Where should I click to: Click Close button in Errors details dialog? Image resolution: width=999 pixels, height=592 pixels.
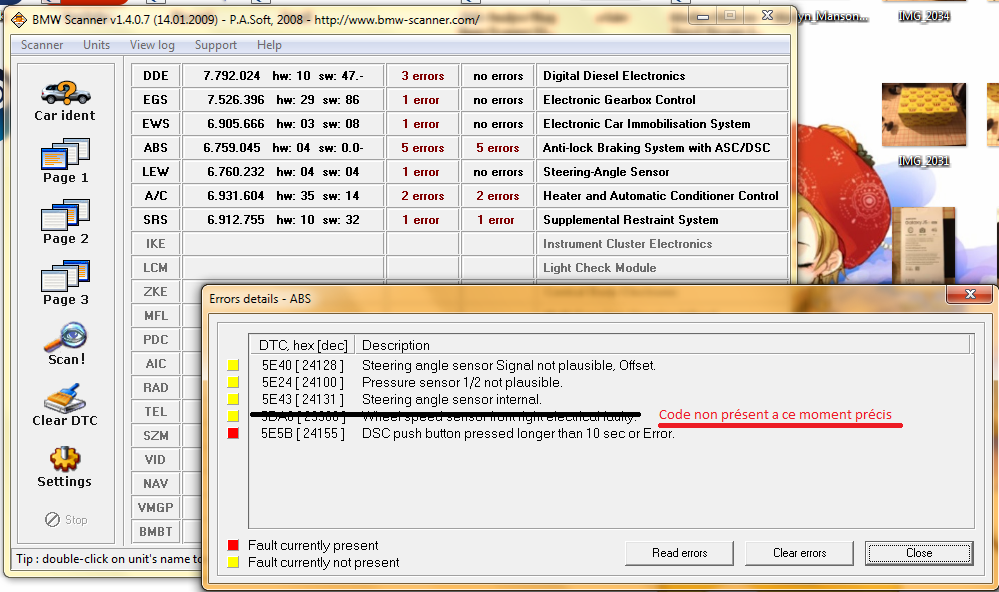919,553
